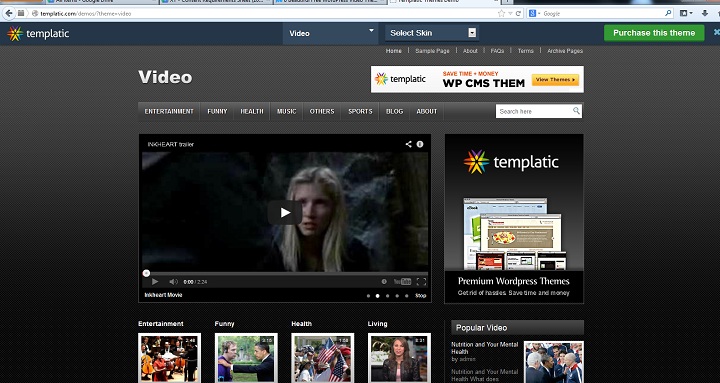Open the Entertainment orchestra video thumbnail
Viewport: 720px width, 383px height.
point(169,358)
